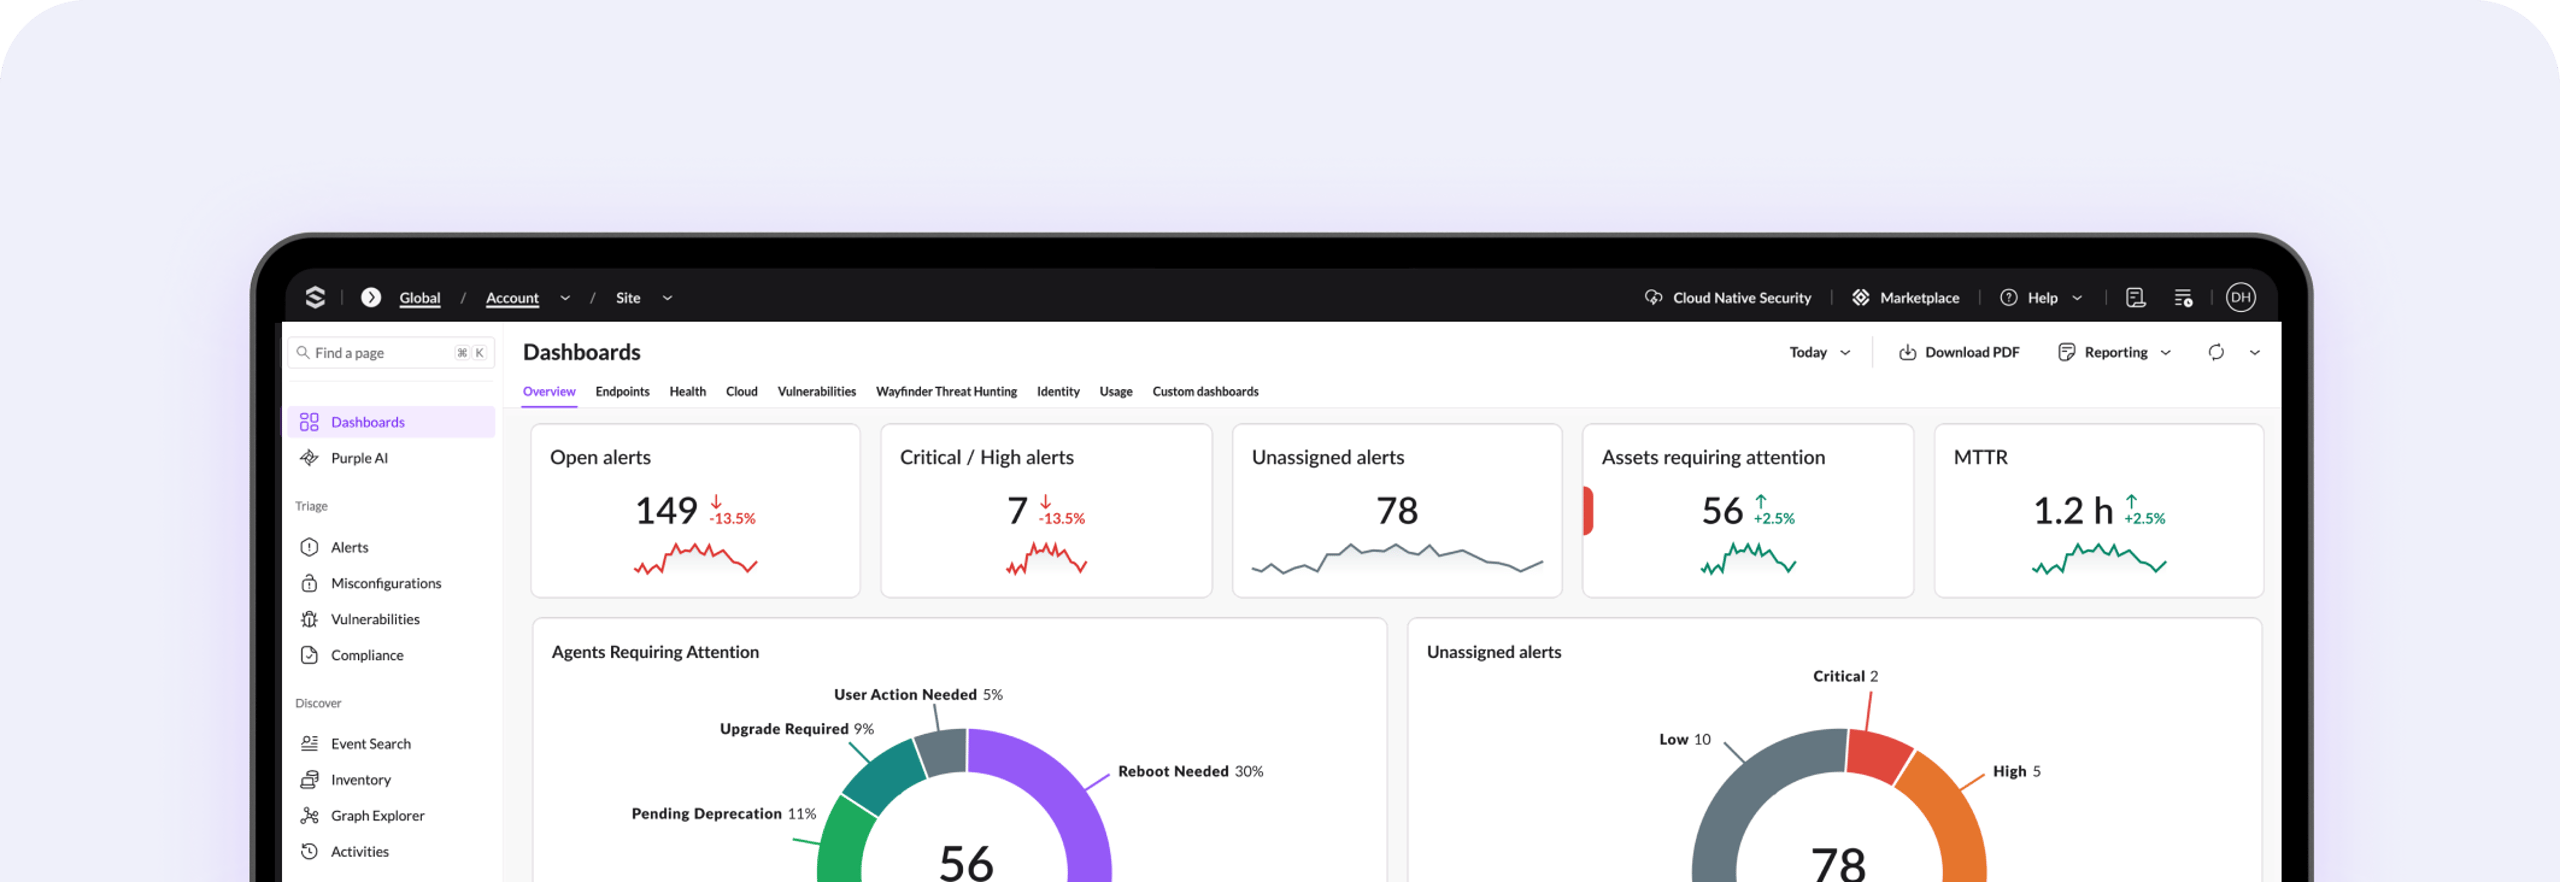Switch to the Health tab
This screenshot has height=882, width=2560.
coord(687,391)
